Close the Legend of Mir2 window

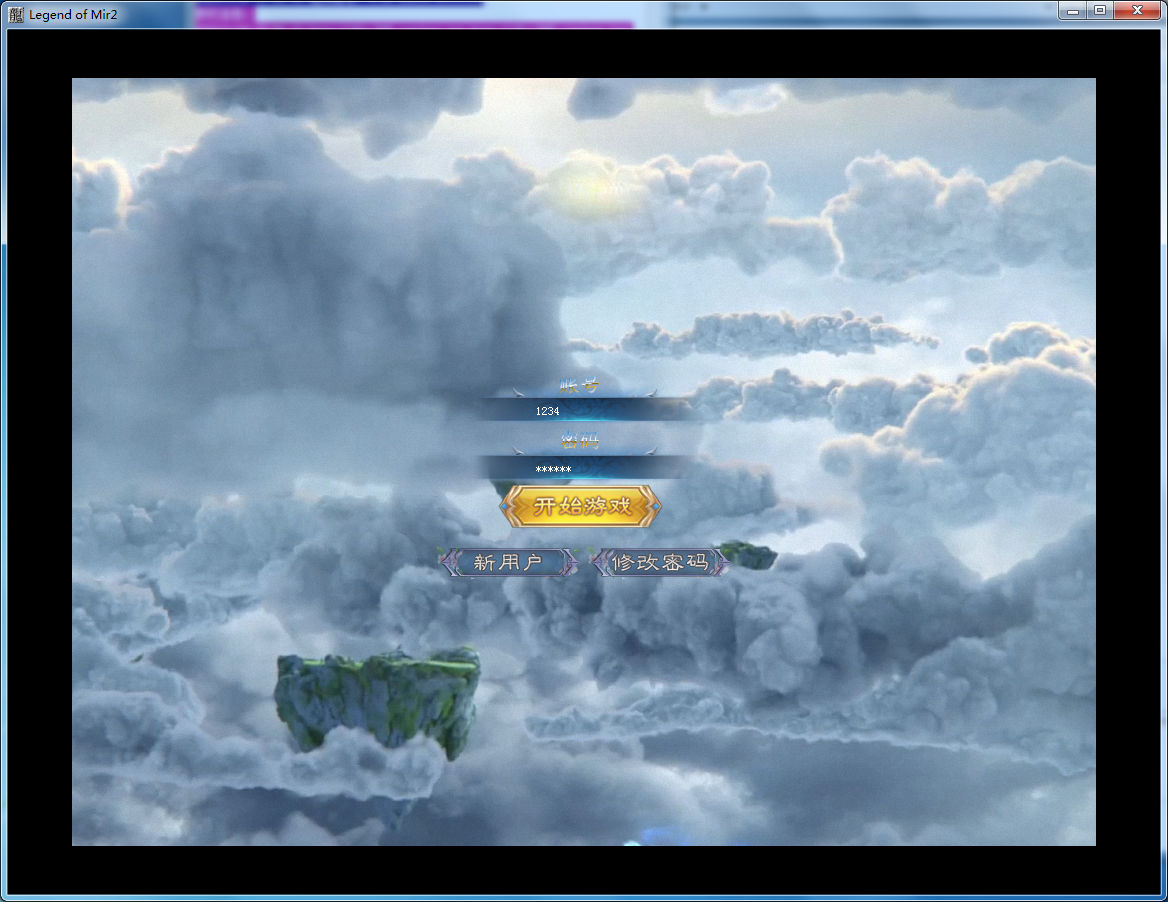(x=1137, y=10)
